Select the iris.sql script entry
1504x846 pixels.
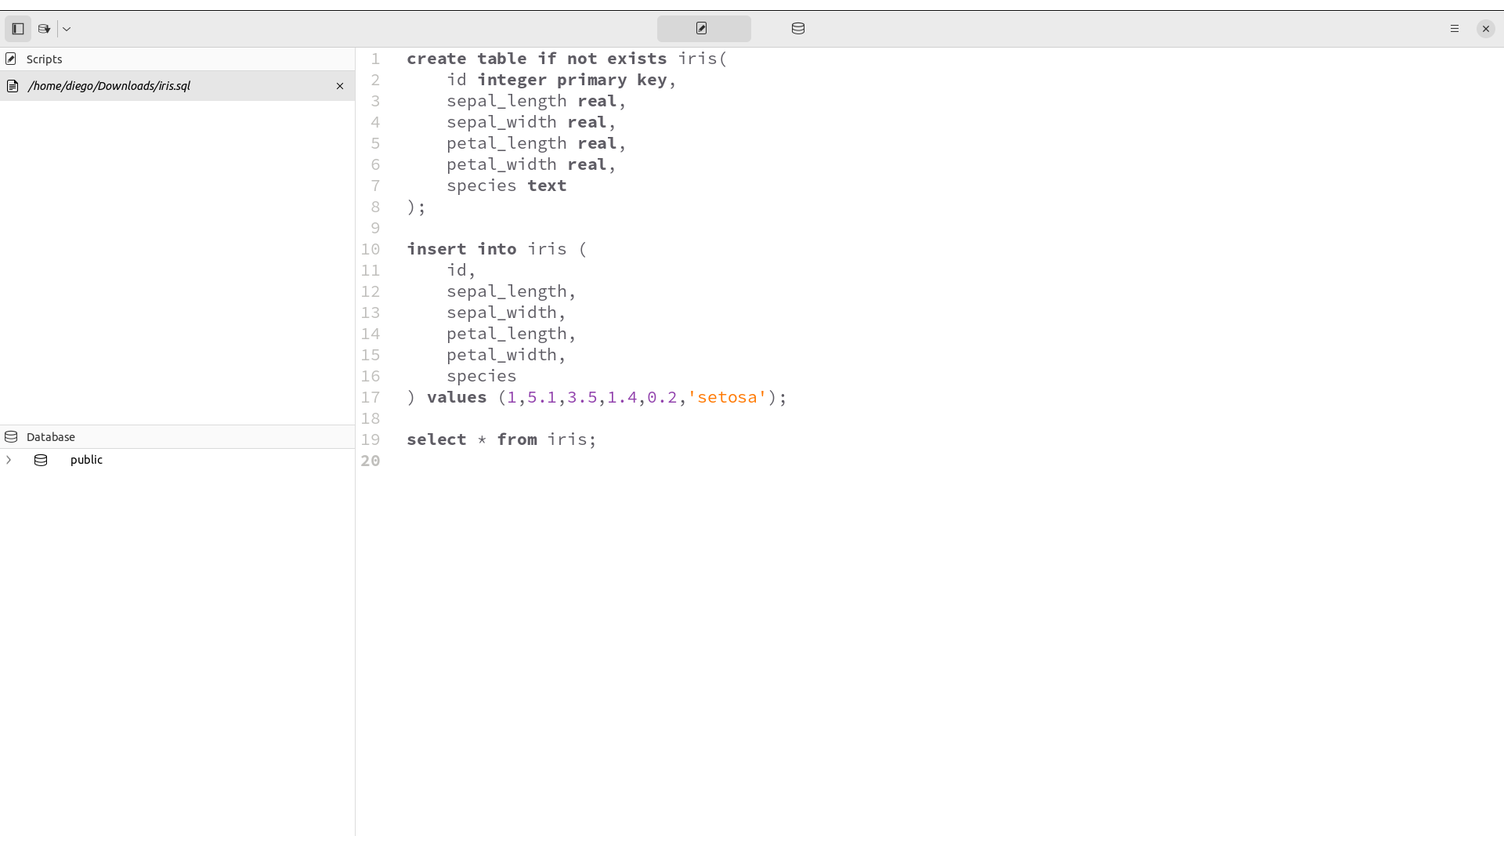(x=110, y=86)
